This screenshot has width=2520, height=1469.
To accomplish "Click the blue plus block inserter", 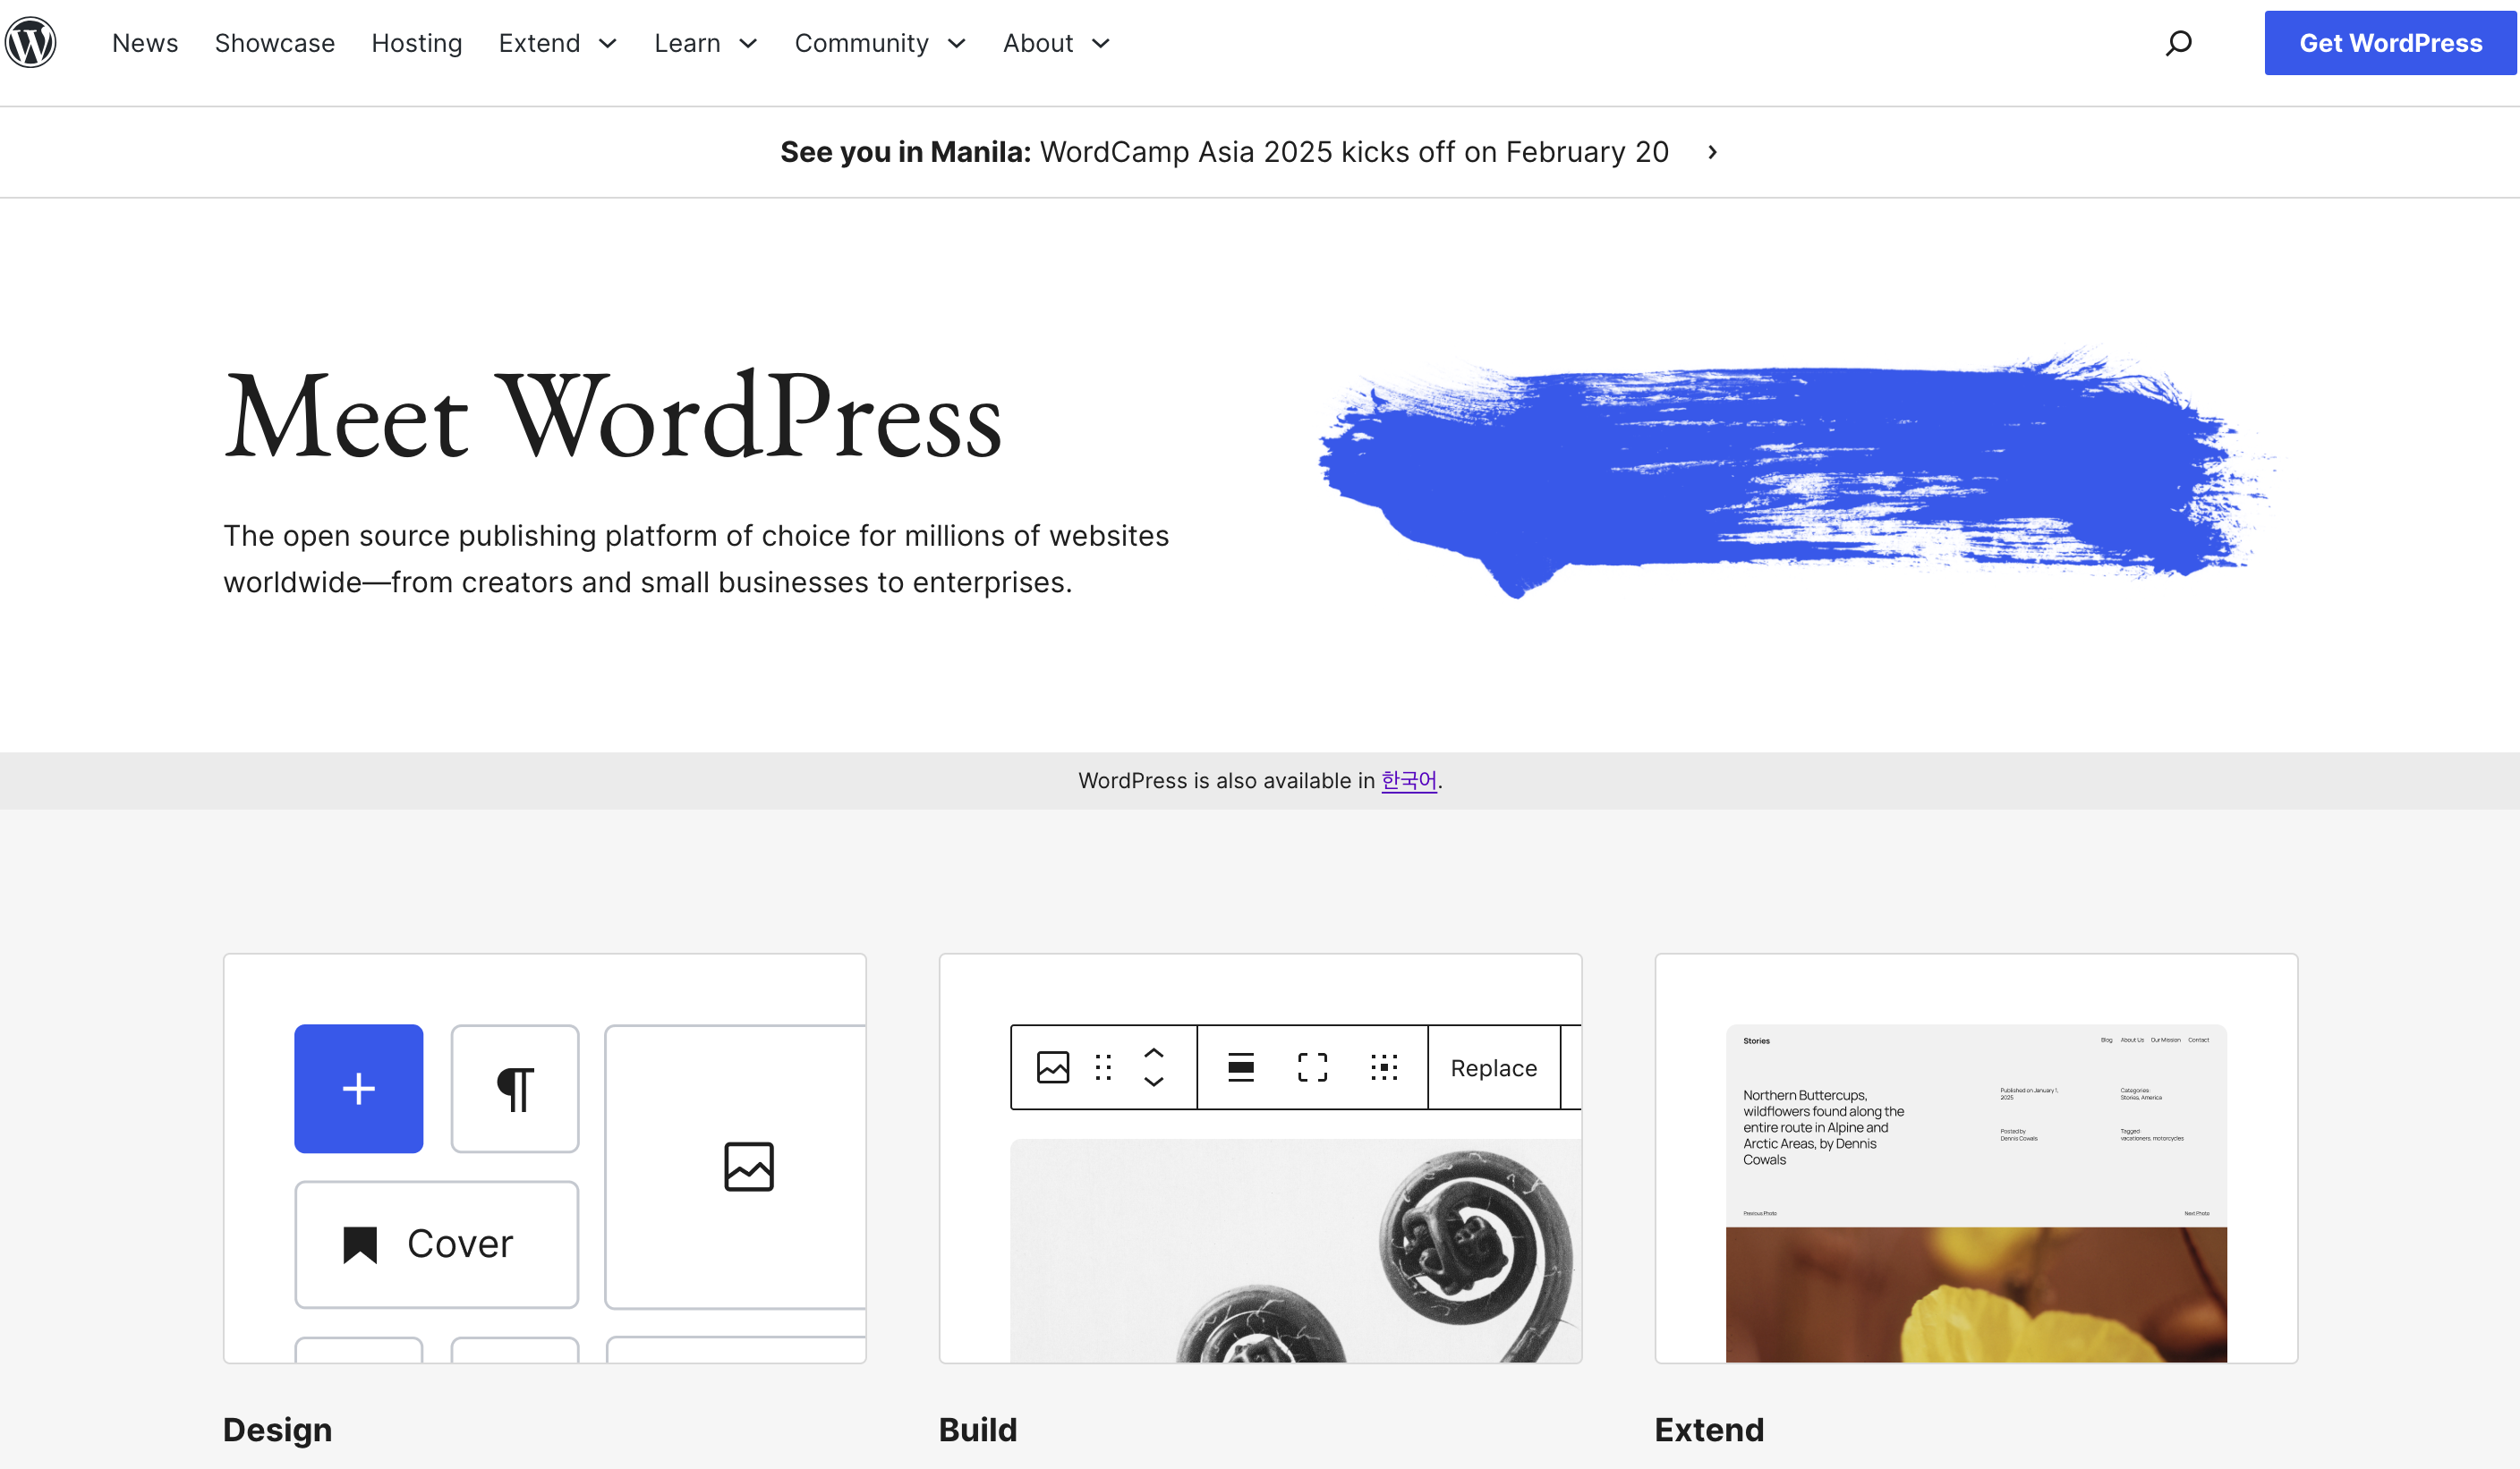I will point(358,1088).
